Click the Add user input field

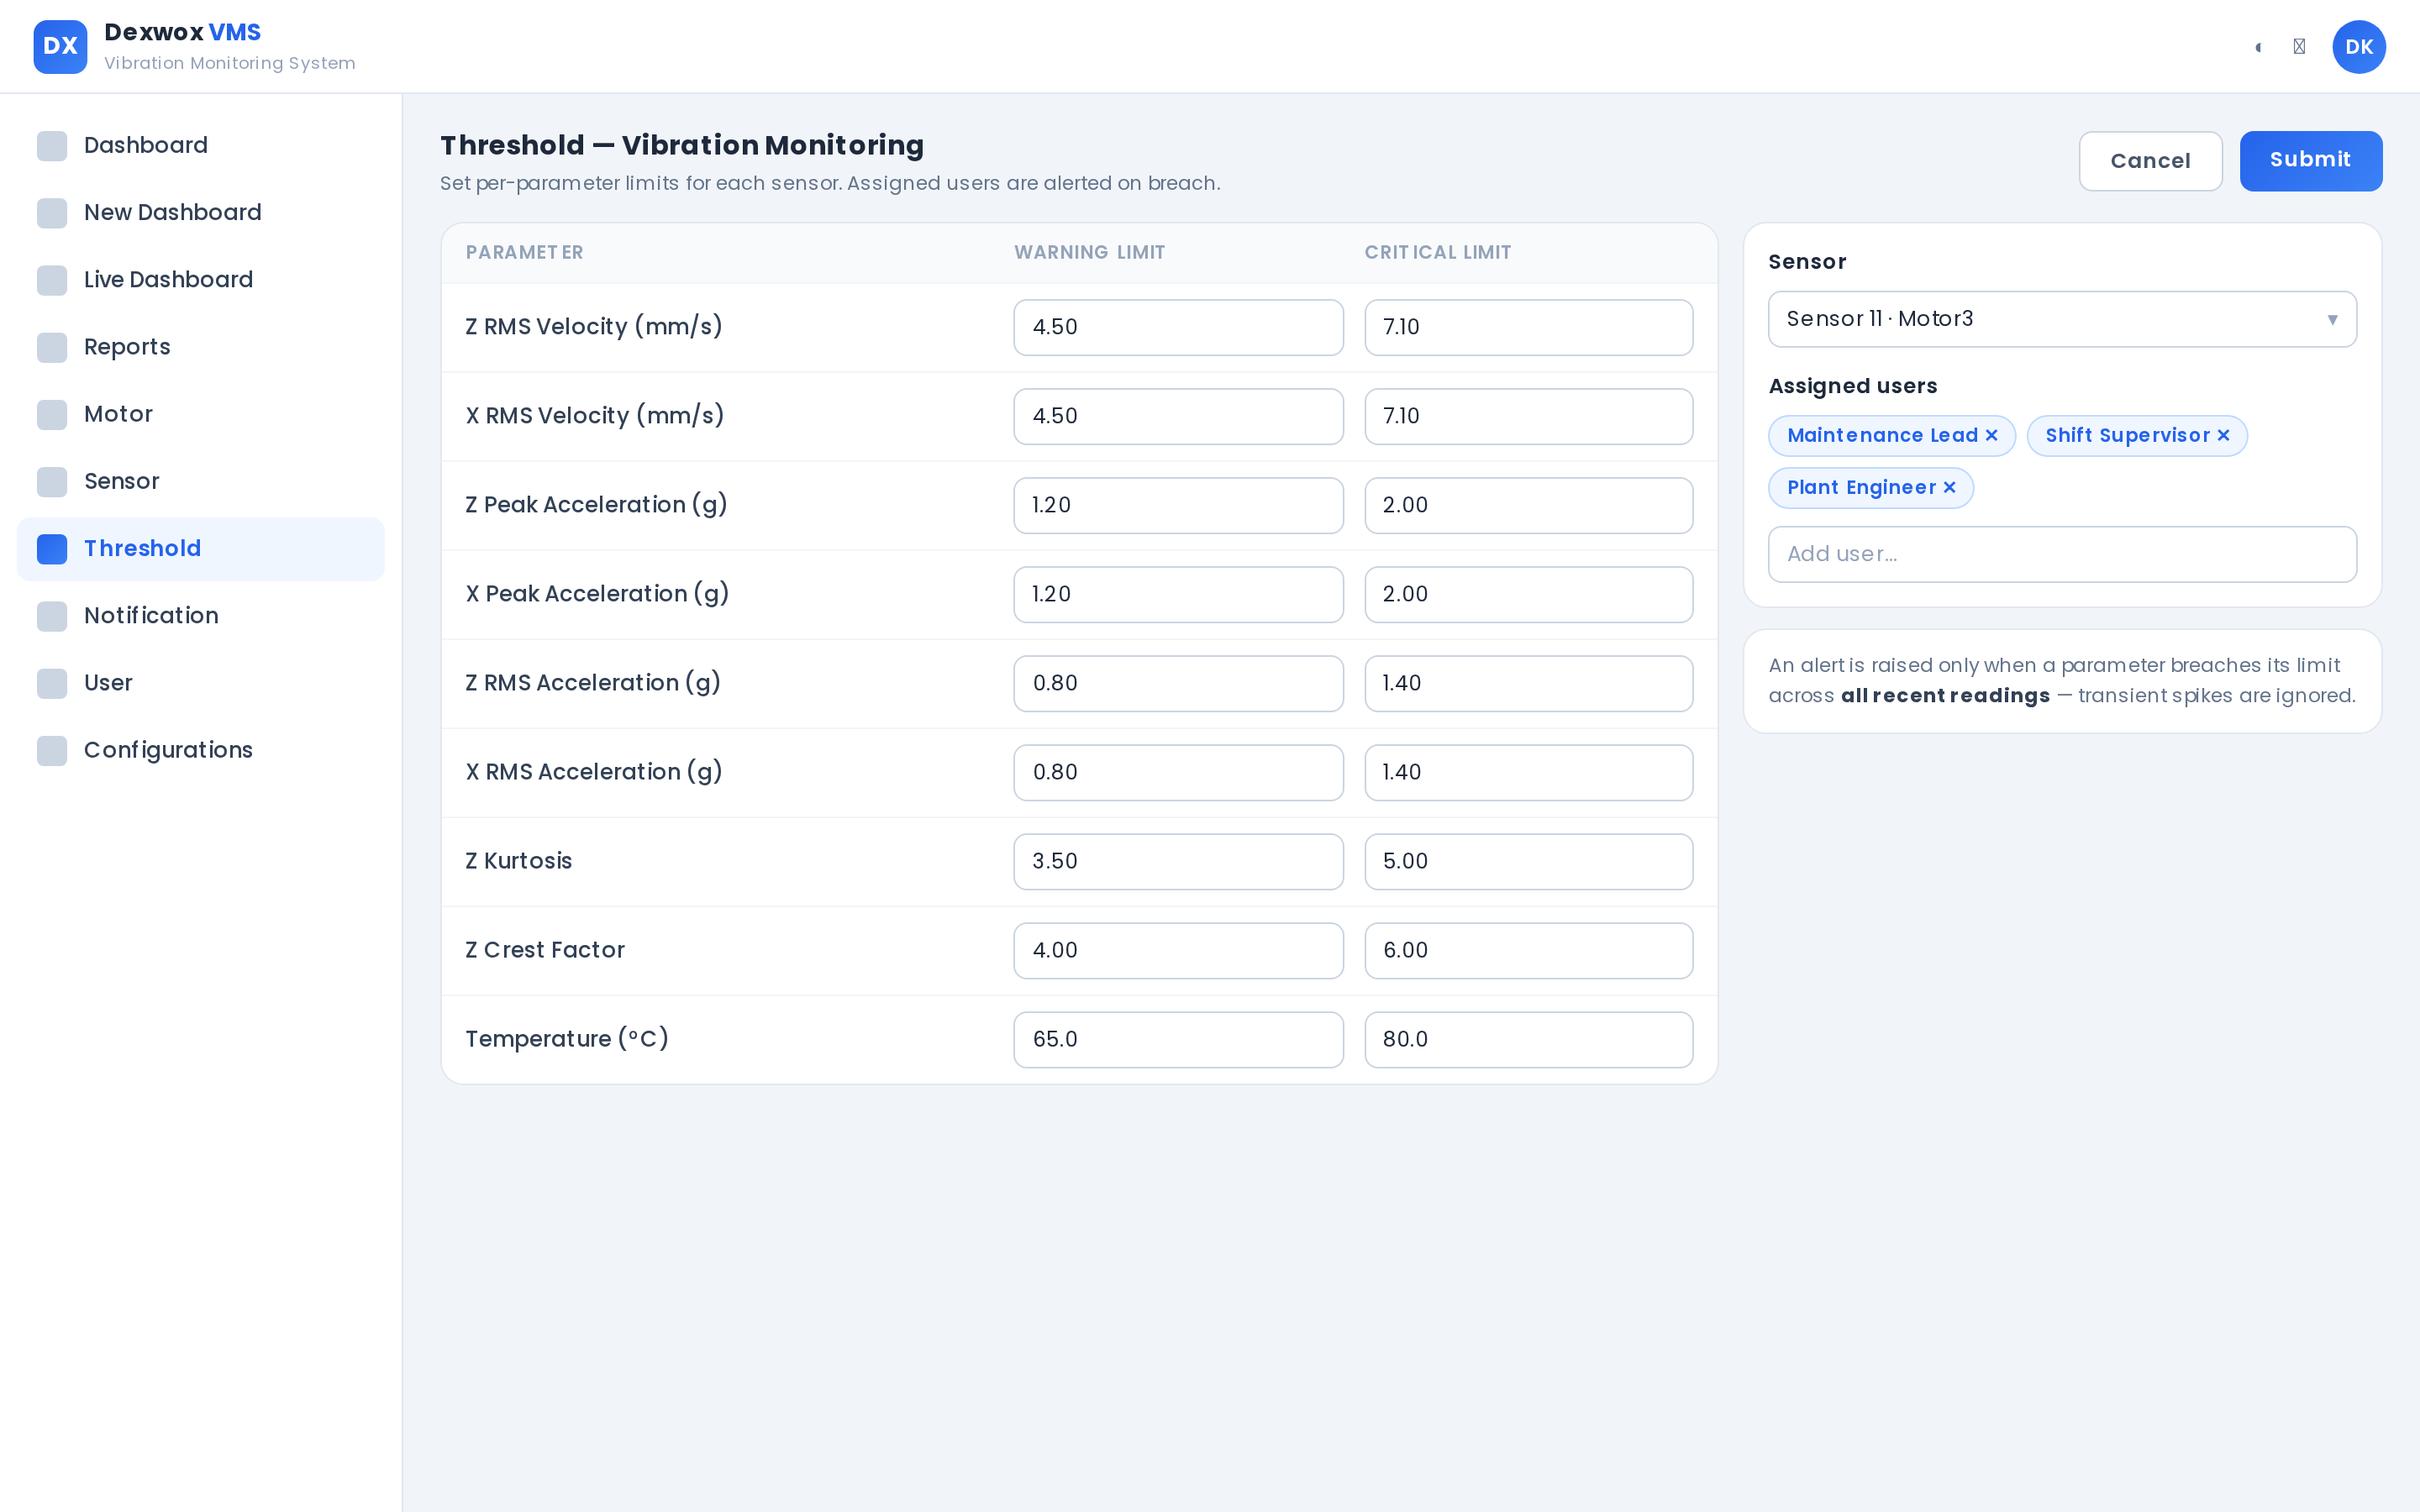[2062, 554]
